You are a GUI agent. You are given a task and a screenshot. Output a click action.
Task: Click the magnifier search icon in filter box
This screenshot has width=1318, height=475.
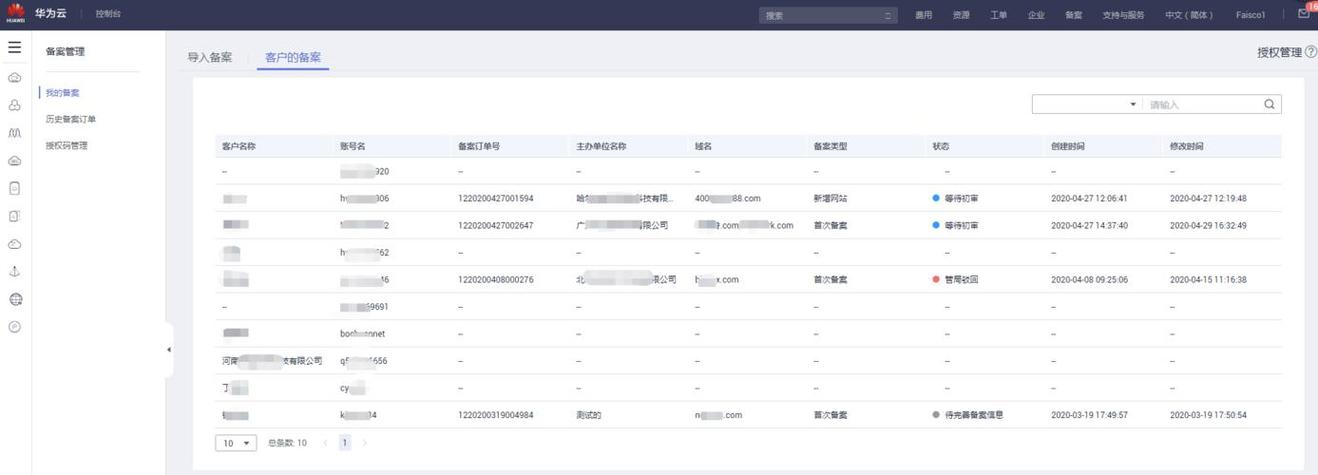[1269, 104]
